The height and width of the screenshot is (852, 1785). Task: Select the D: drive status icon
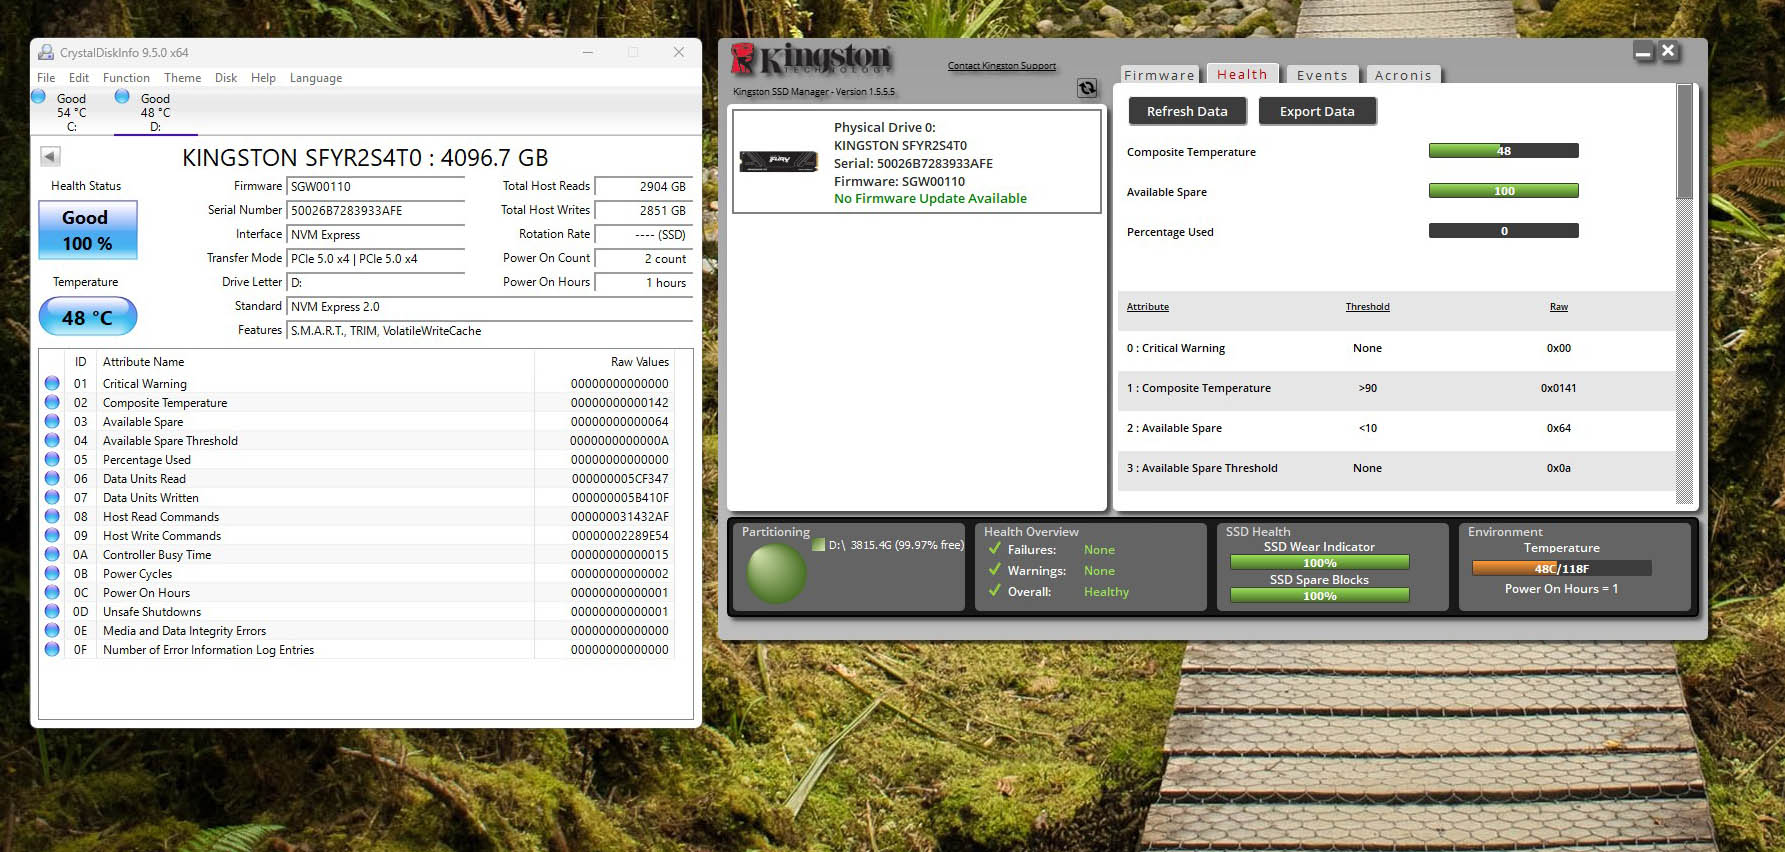pyautogui.click(x=122, y=97)
